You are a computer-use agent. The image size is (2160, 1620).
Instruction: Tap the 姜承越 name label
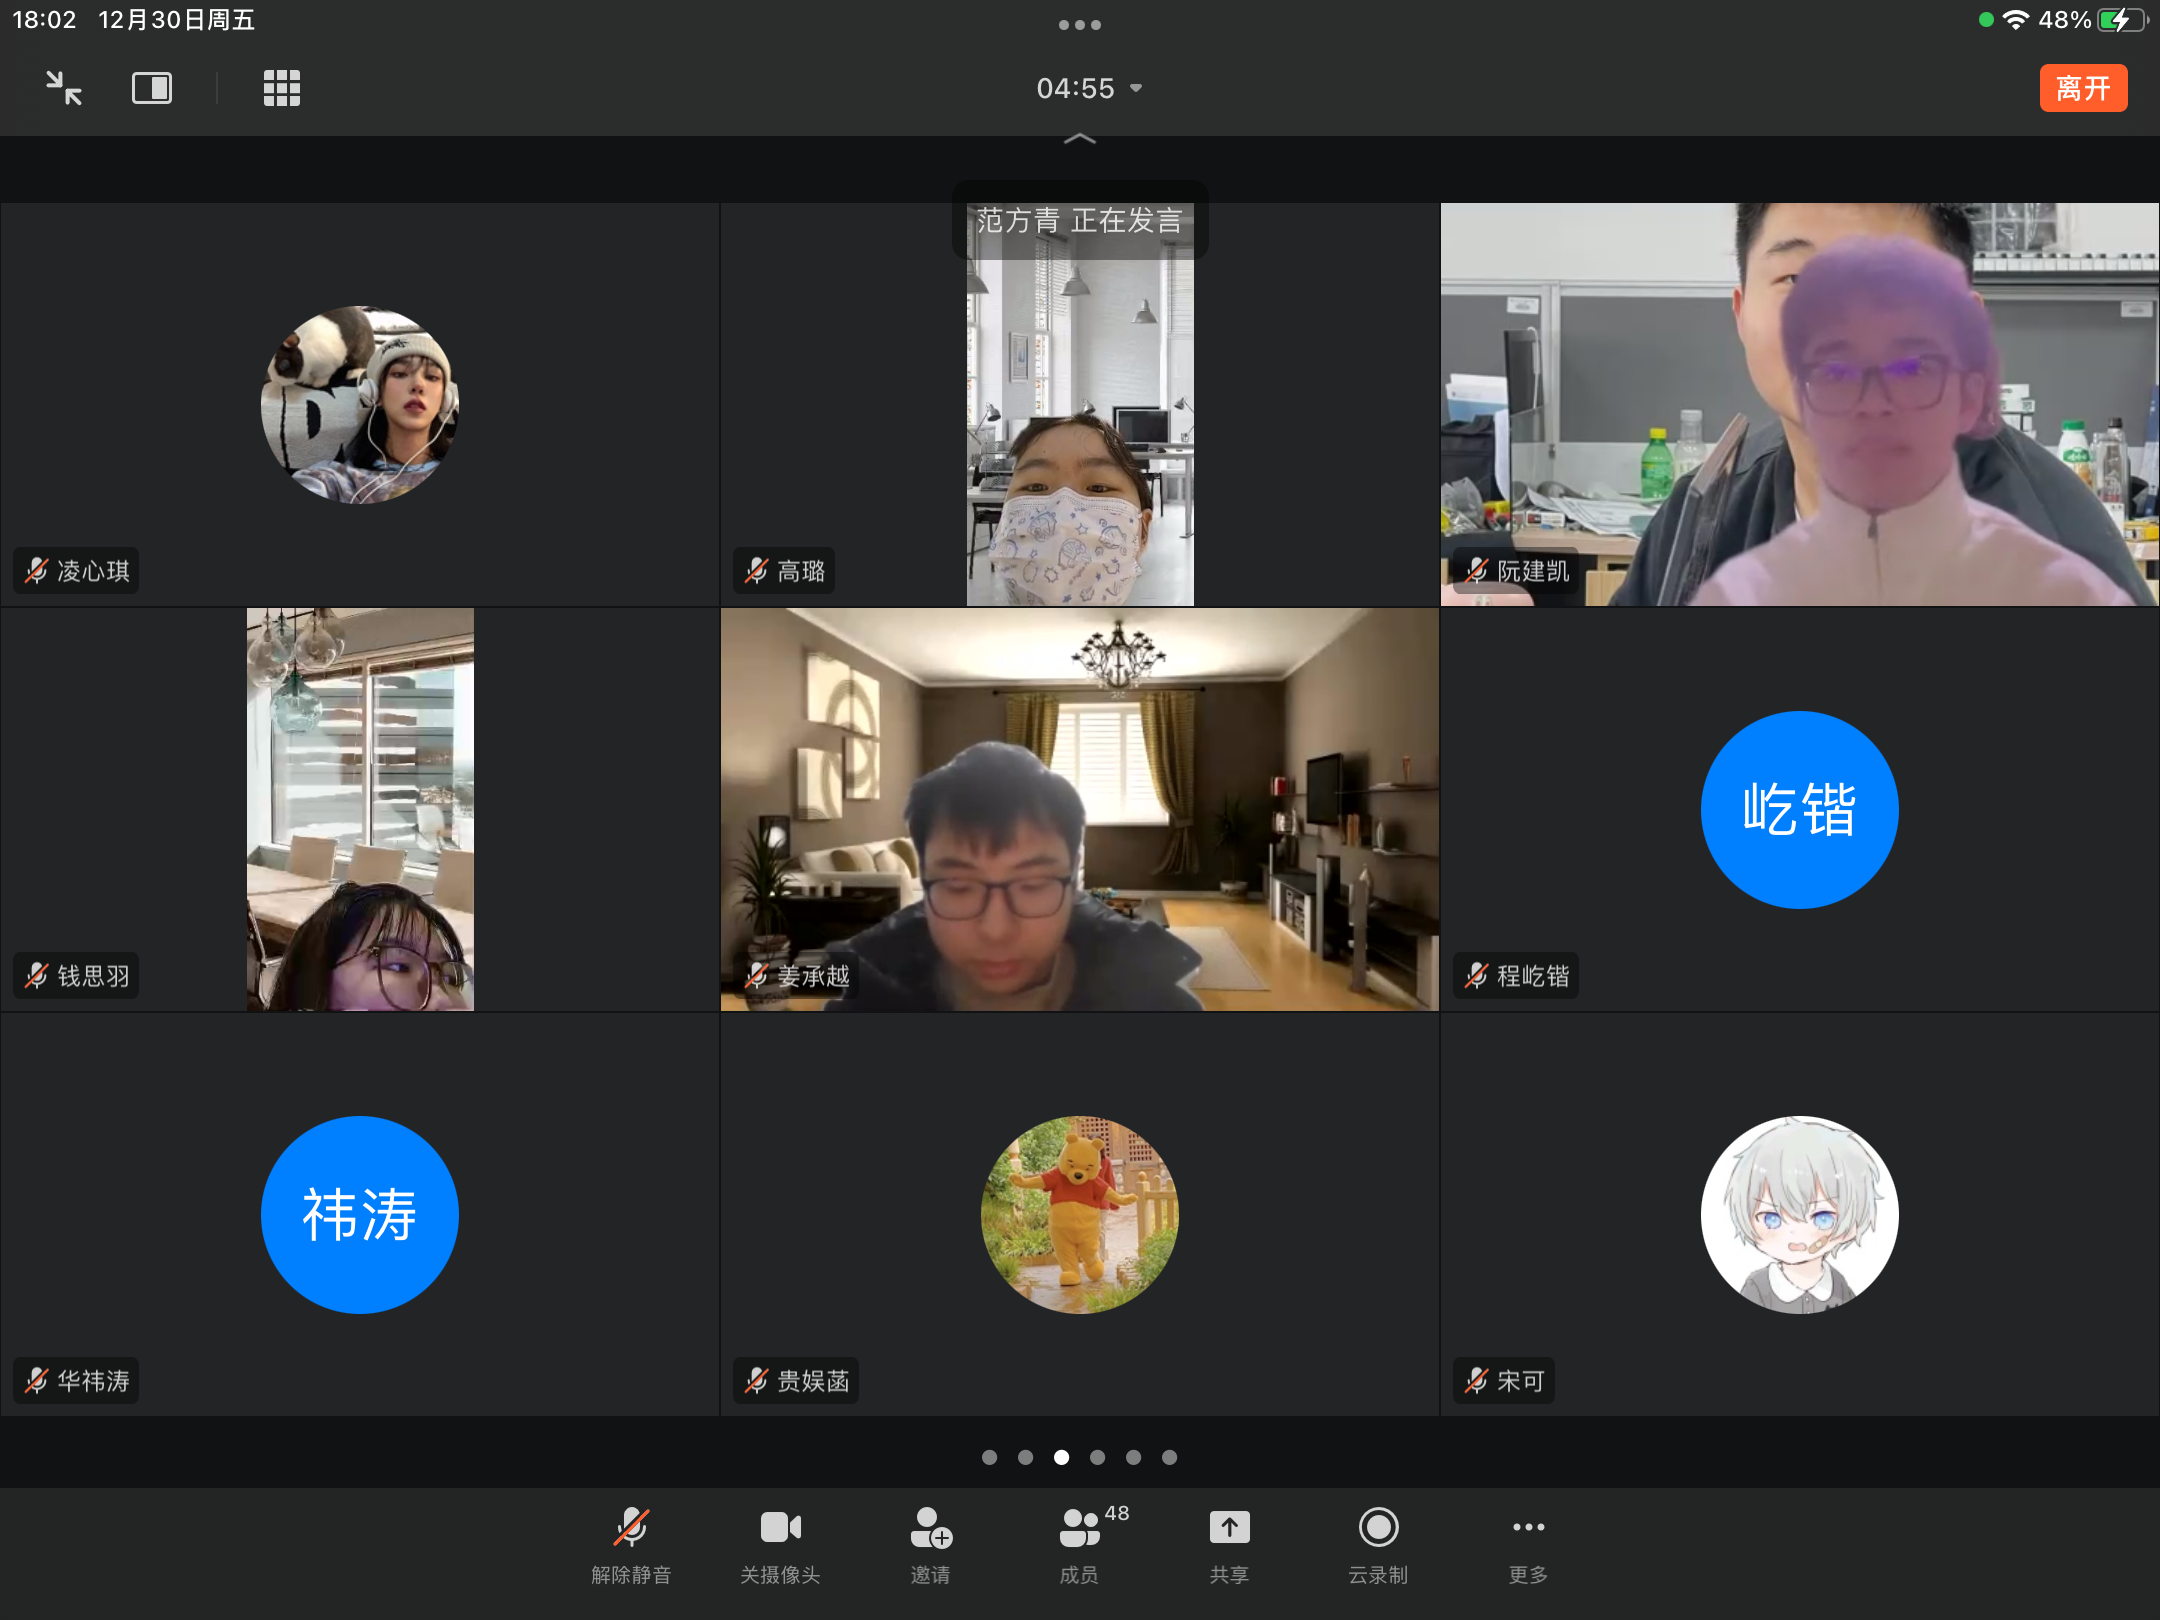(796, 976)
